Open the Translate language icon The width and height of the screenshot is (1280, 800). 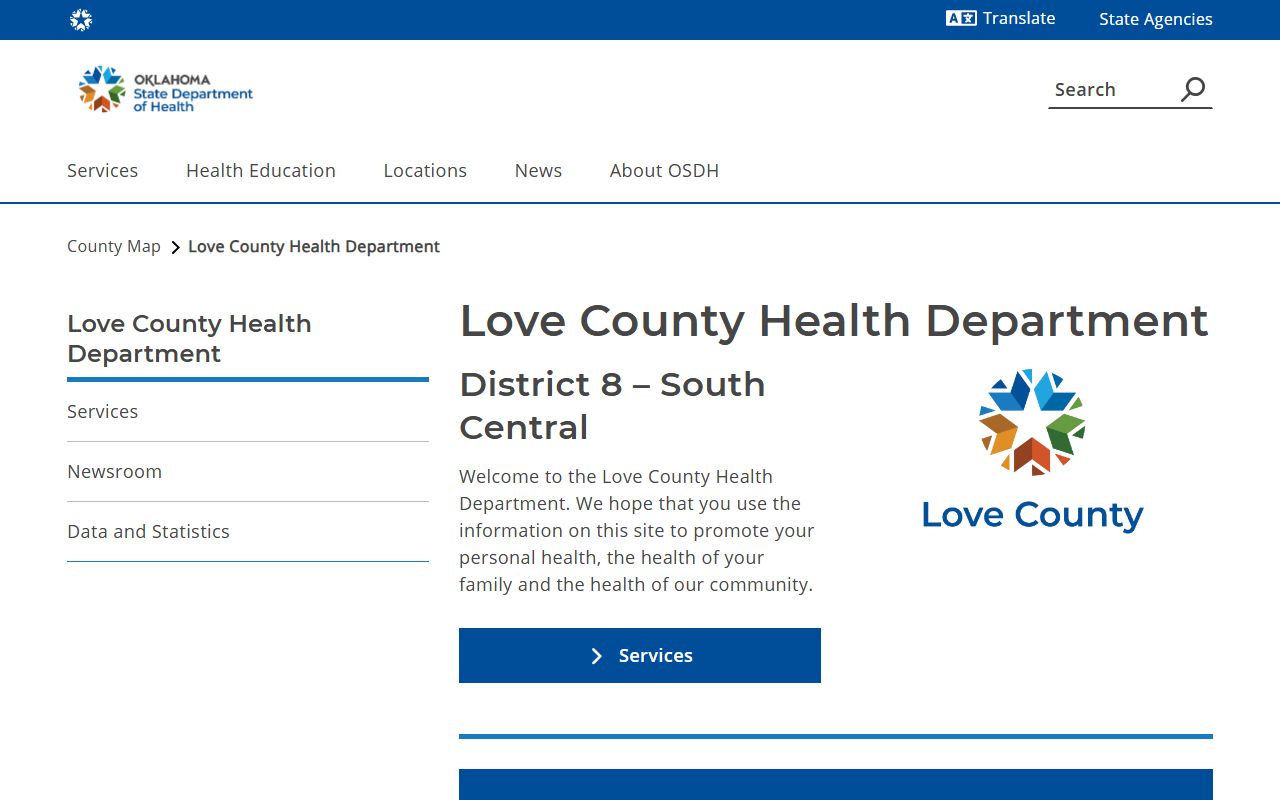[x=961, y=18]
